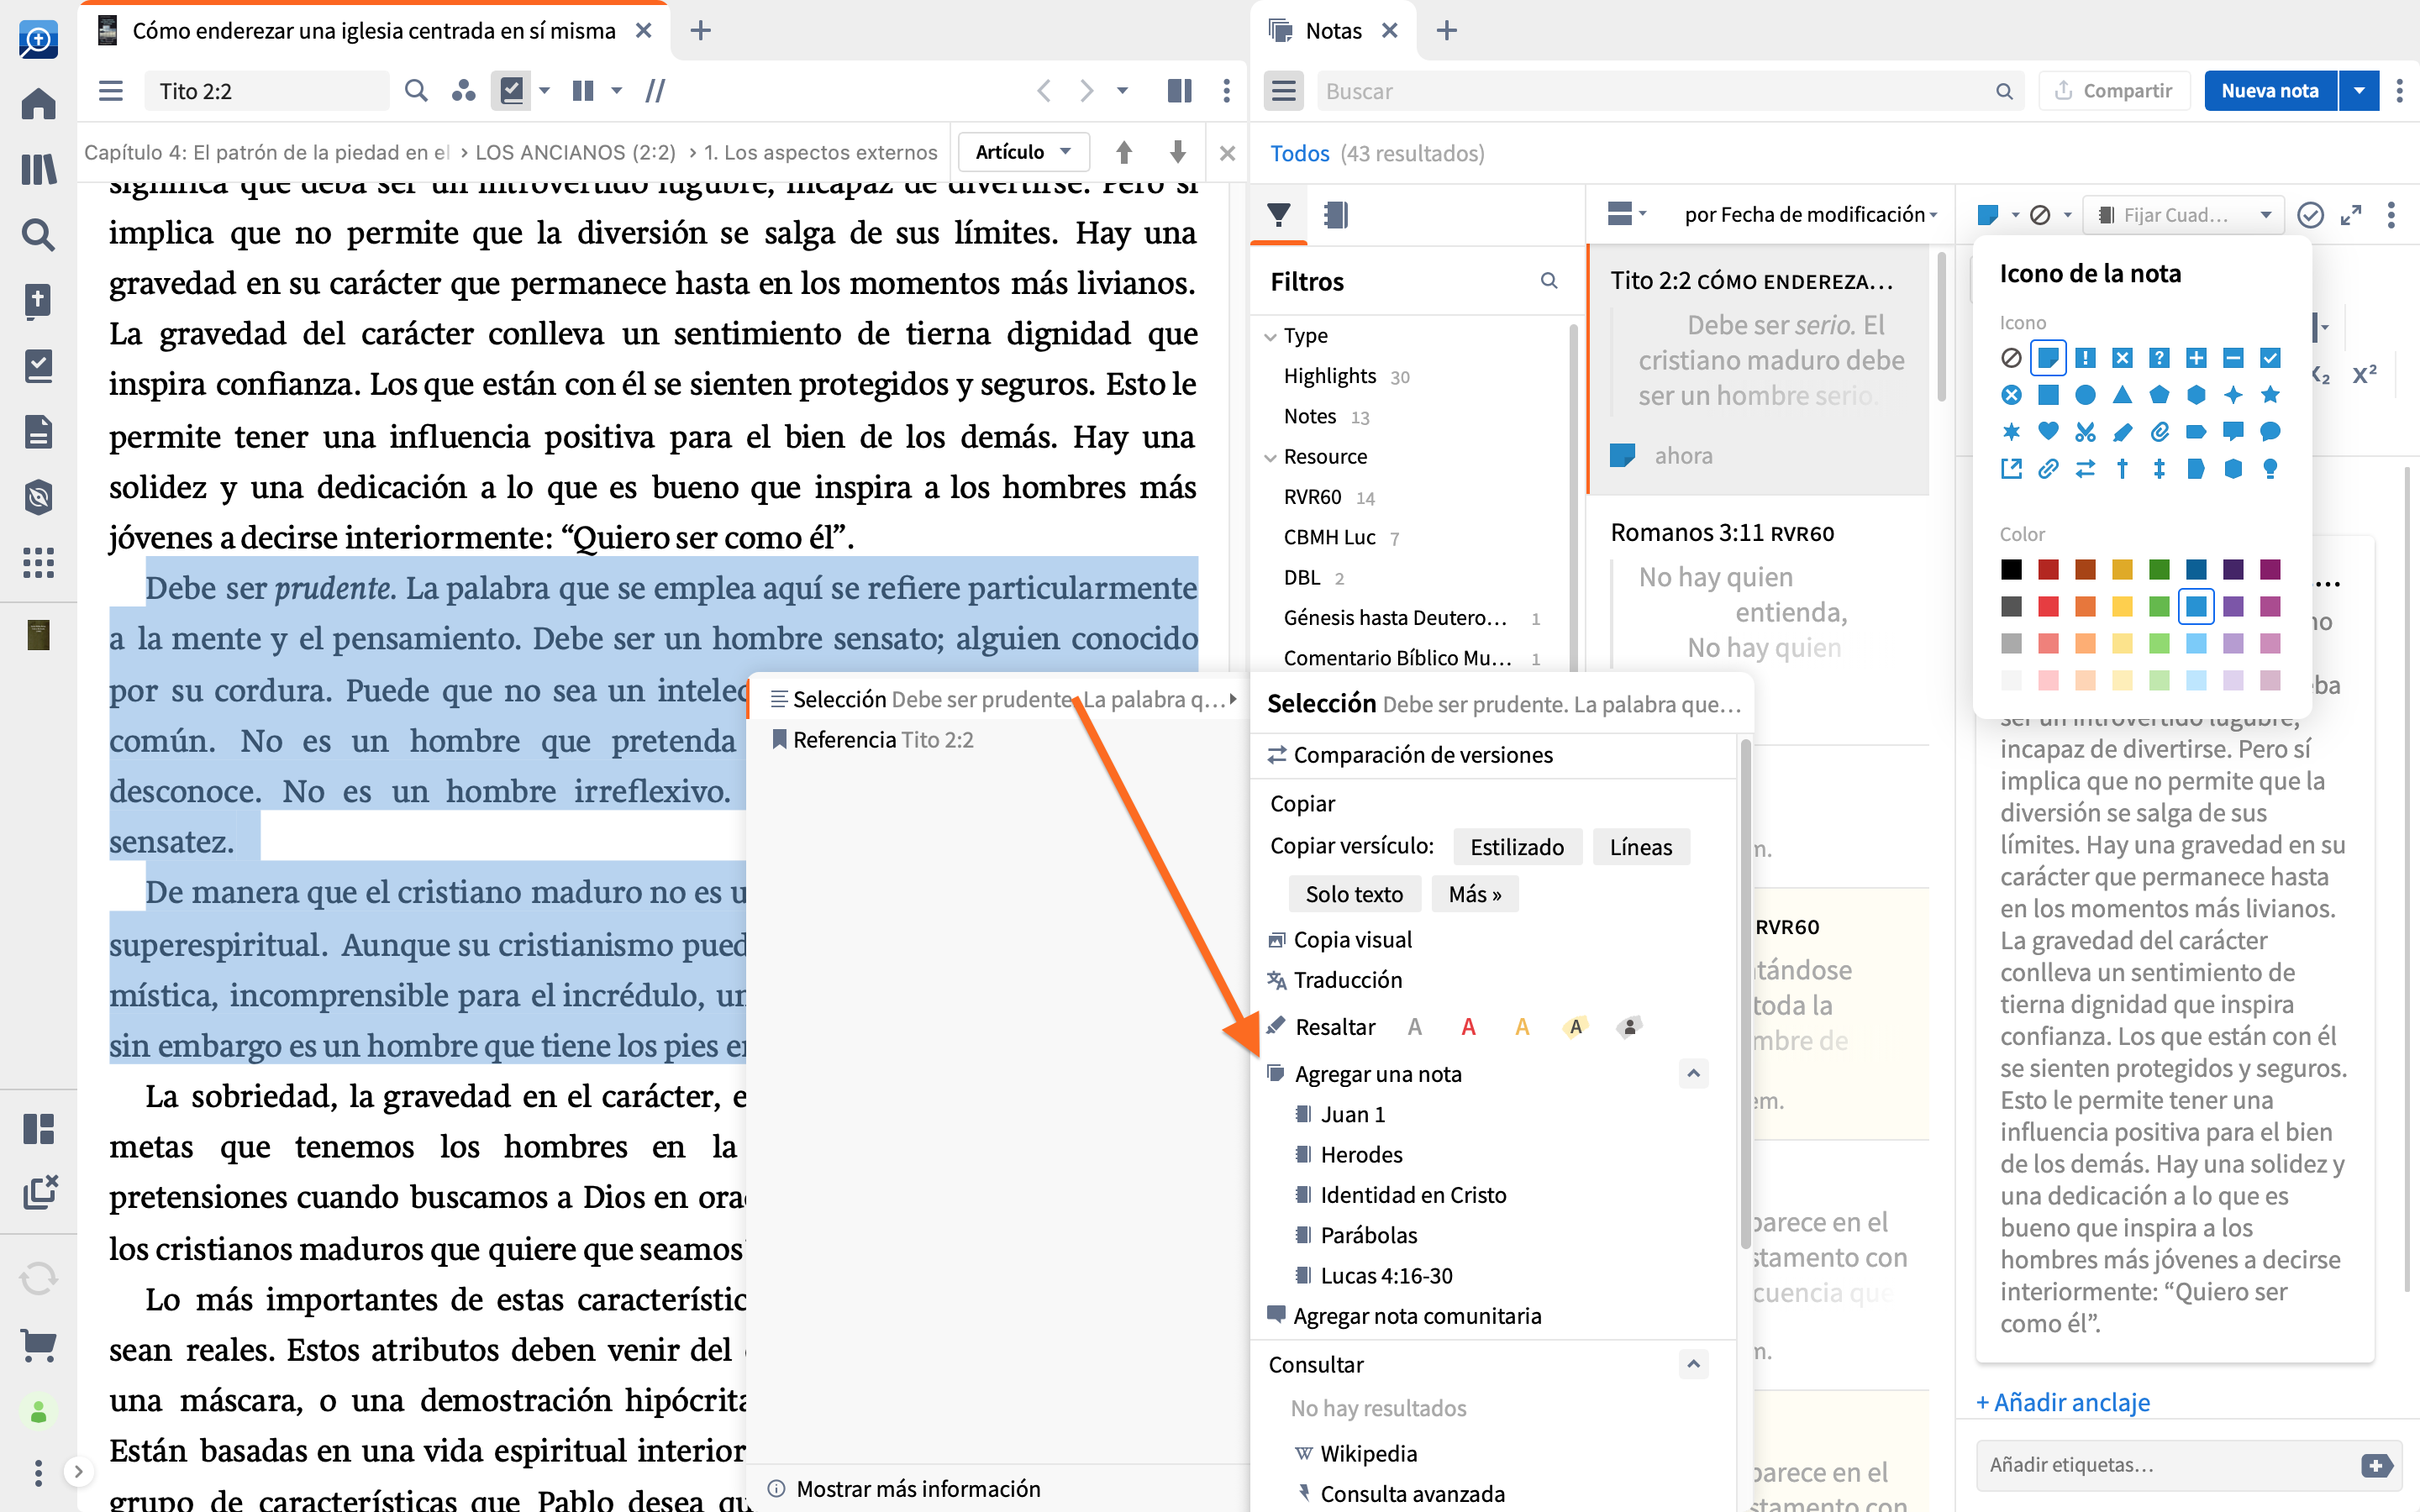
Task: Toggle the Filters funnel sidebar in Notes
Action: coord(1278,214)
